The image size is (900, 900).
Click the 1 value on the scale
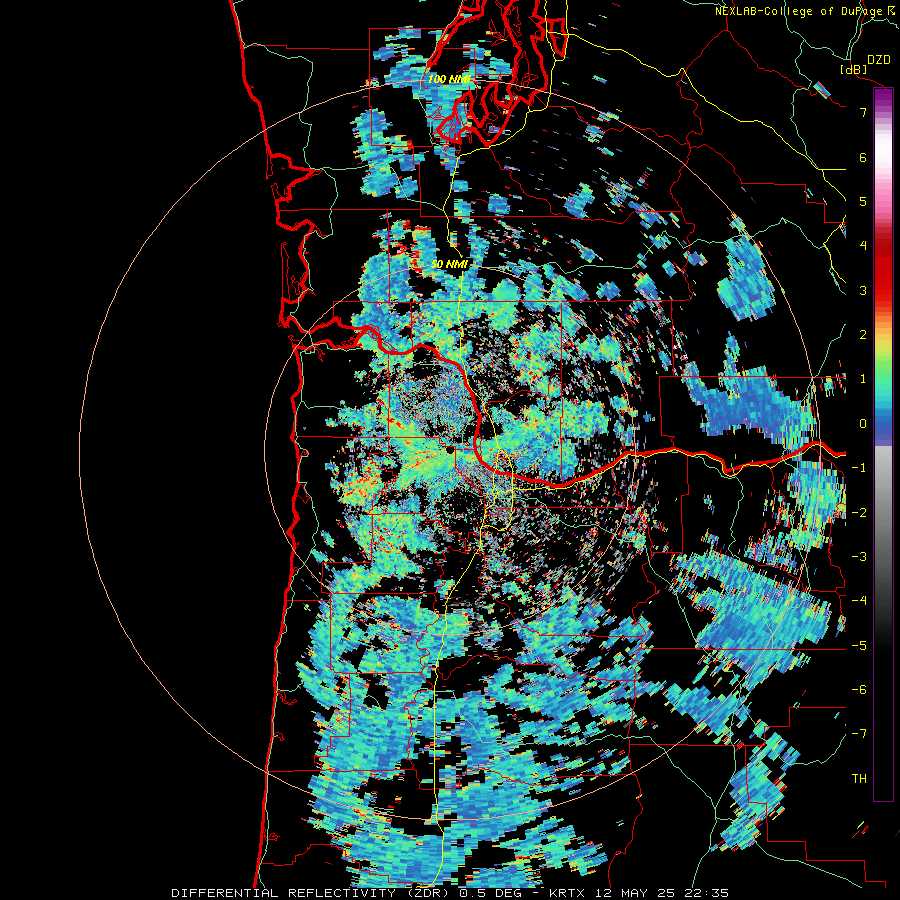tap(863, 379)
